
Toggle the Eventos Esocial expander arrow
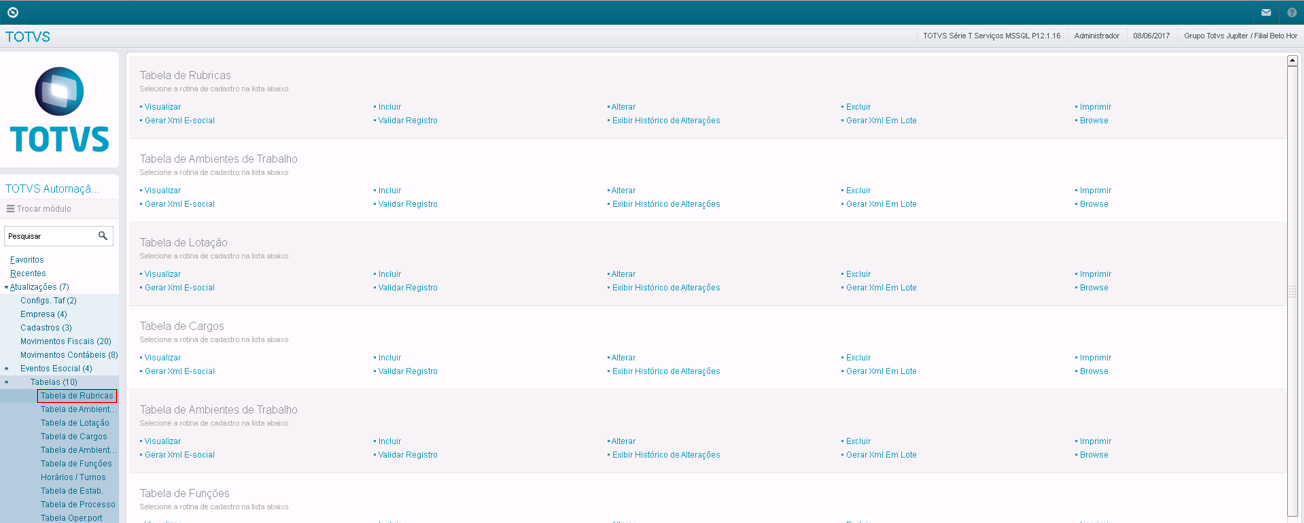(x=6, y=369)
